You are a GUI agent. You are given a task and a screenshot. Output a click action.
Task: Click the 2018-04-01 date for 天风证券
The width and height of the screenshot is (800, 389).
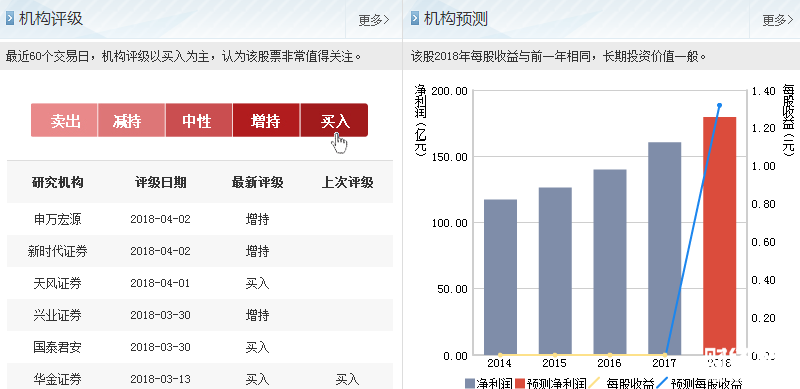tap(160, 283)
